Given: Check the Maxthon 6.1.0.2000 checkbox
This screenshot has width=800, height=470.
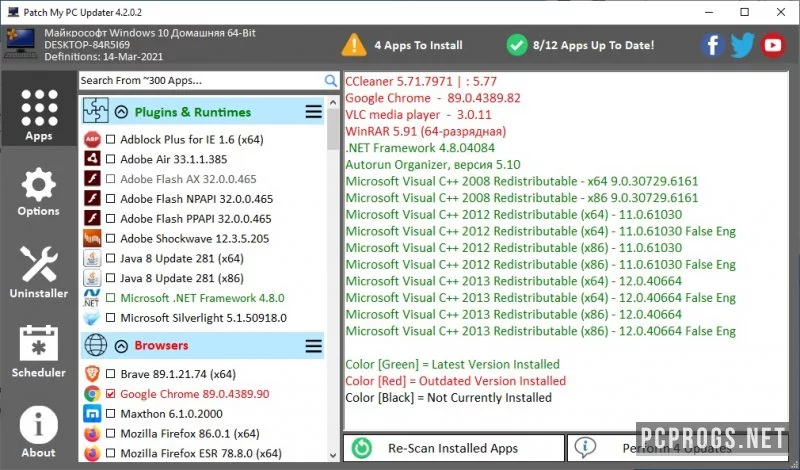Looking at the screenshot, I should click(110, 413).
